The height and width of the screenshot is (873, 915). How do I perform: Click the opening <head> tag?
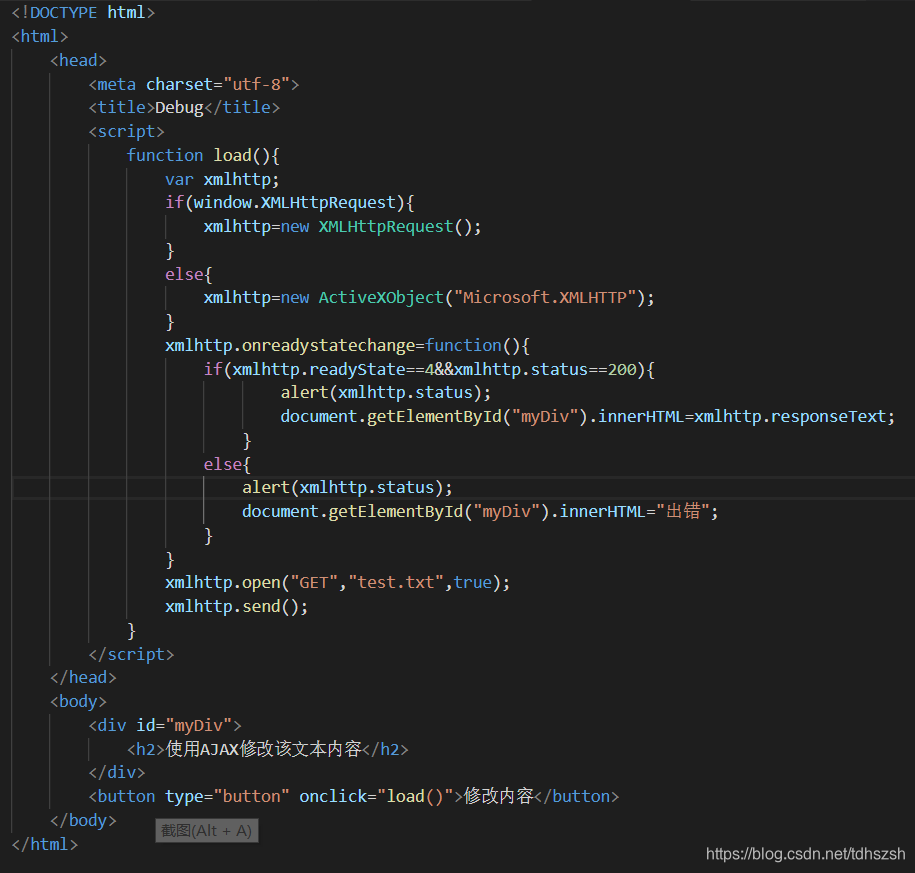[78, 61]
